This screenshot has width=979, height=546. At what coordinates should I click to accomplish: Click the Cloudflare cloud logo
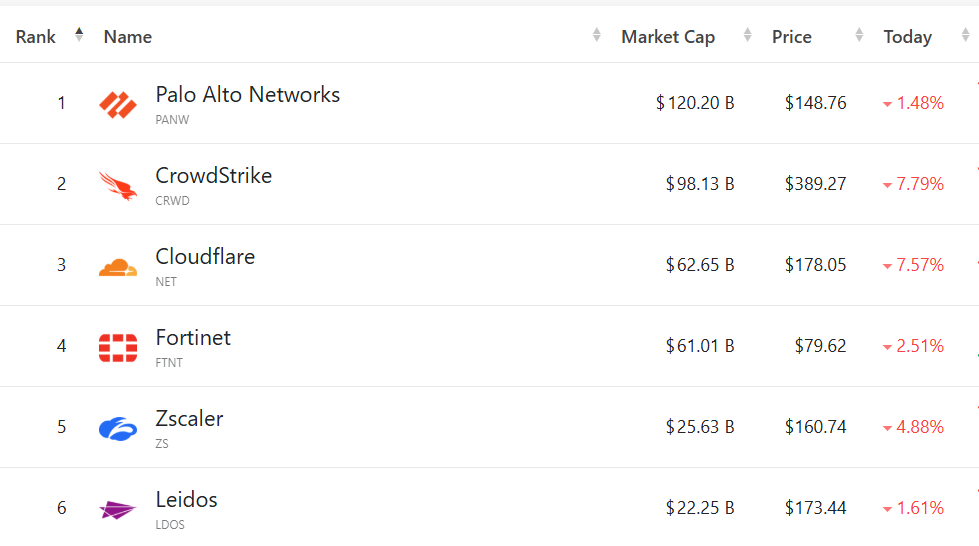(x=118, y=267)
